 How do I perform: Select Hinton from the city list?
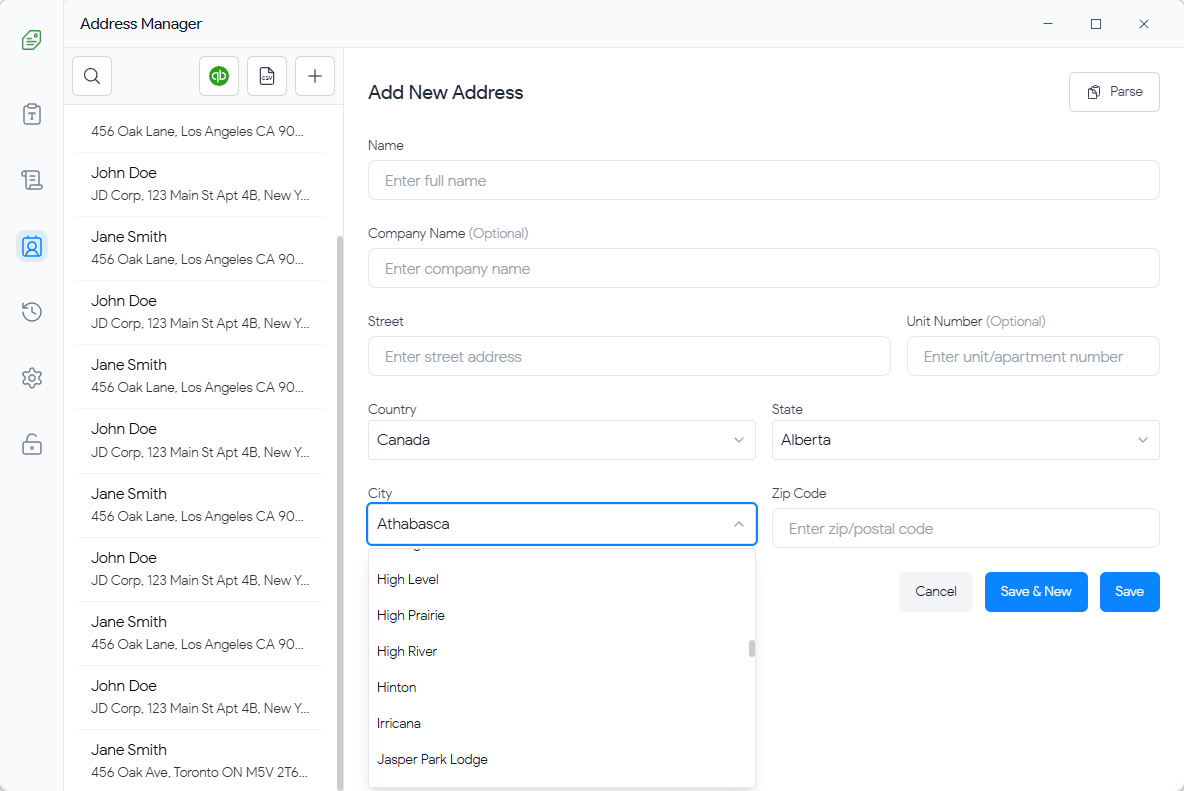click(x=396, y=687)
